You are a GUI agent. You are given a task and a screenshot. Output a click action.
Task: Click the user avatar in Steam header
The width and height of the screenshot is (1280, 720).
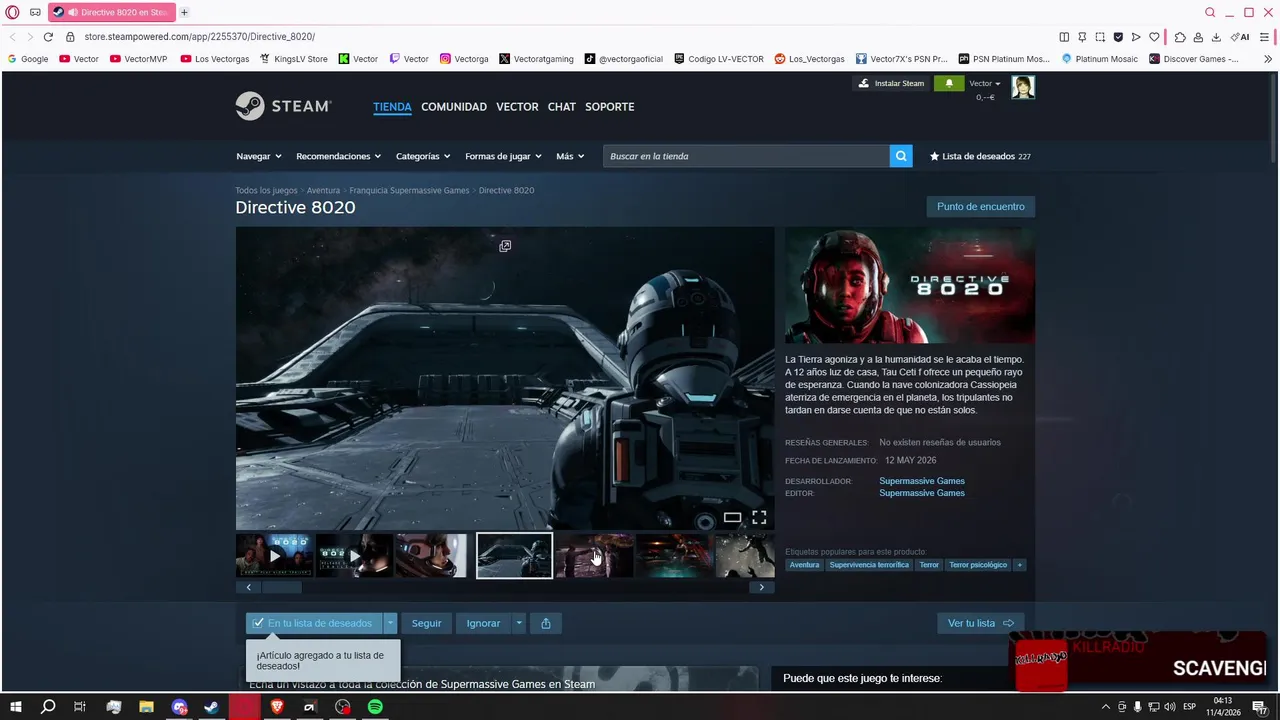(x=1022, y=87)
